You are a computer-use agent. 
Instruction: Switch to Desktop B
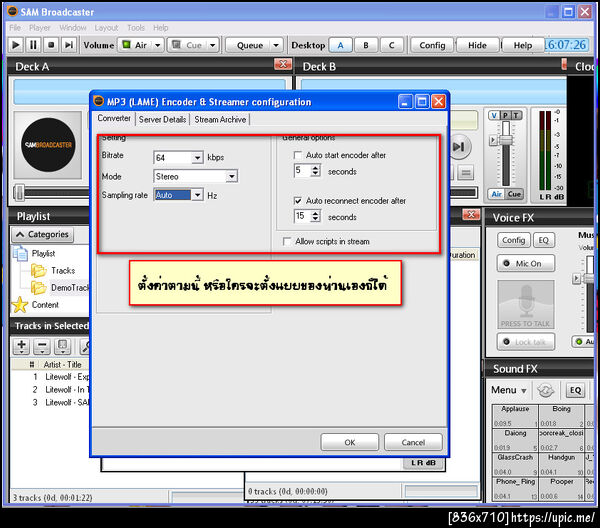coord(366,45)
